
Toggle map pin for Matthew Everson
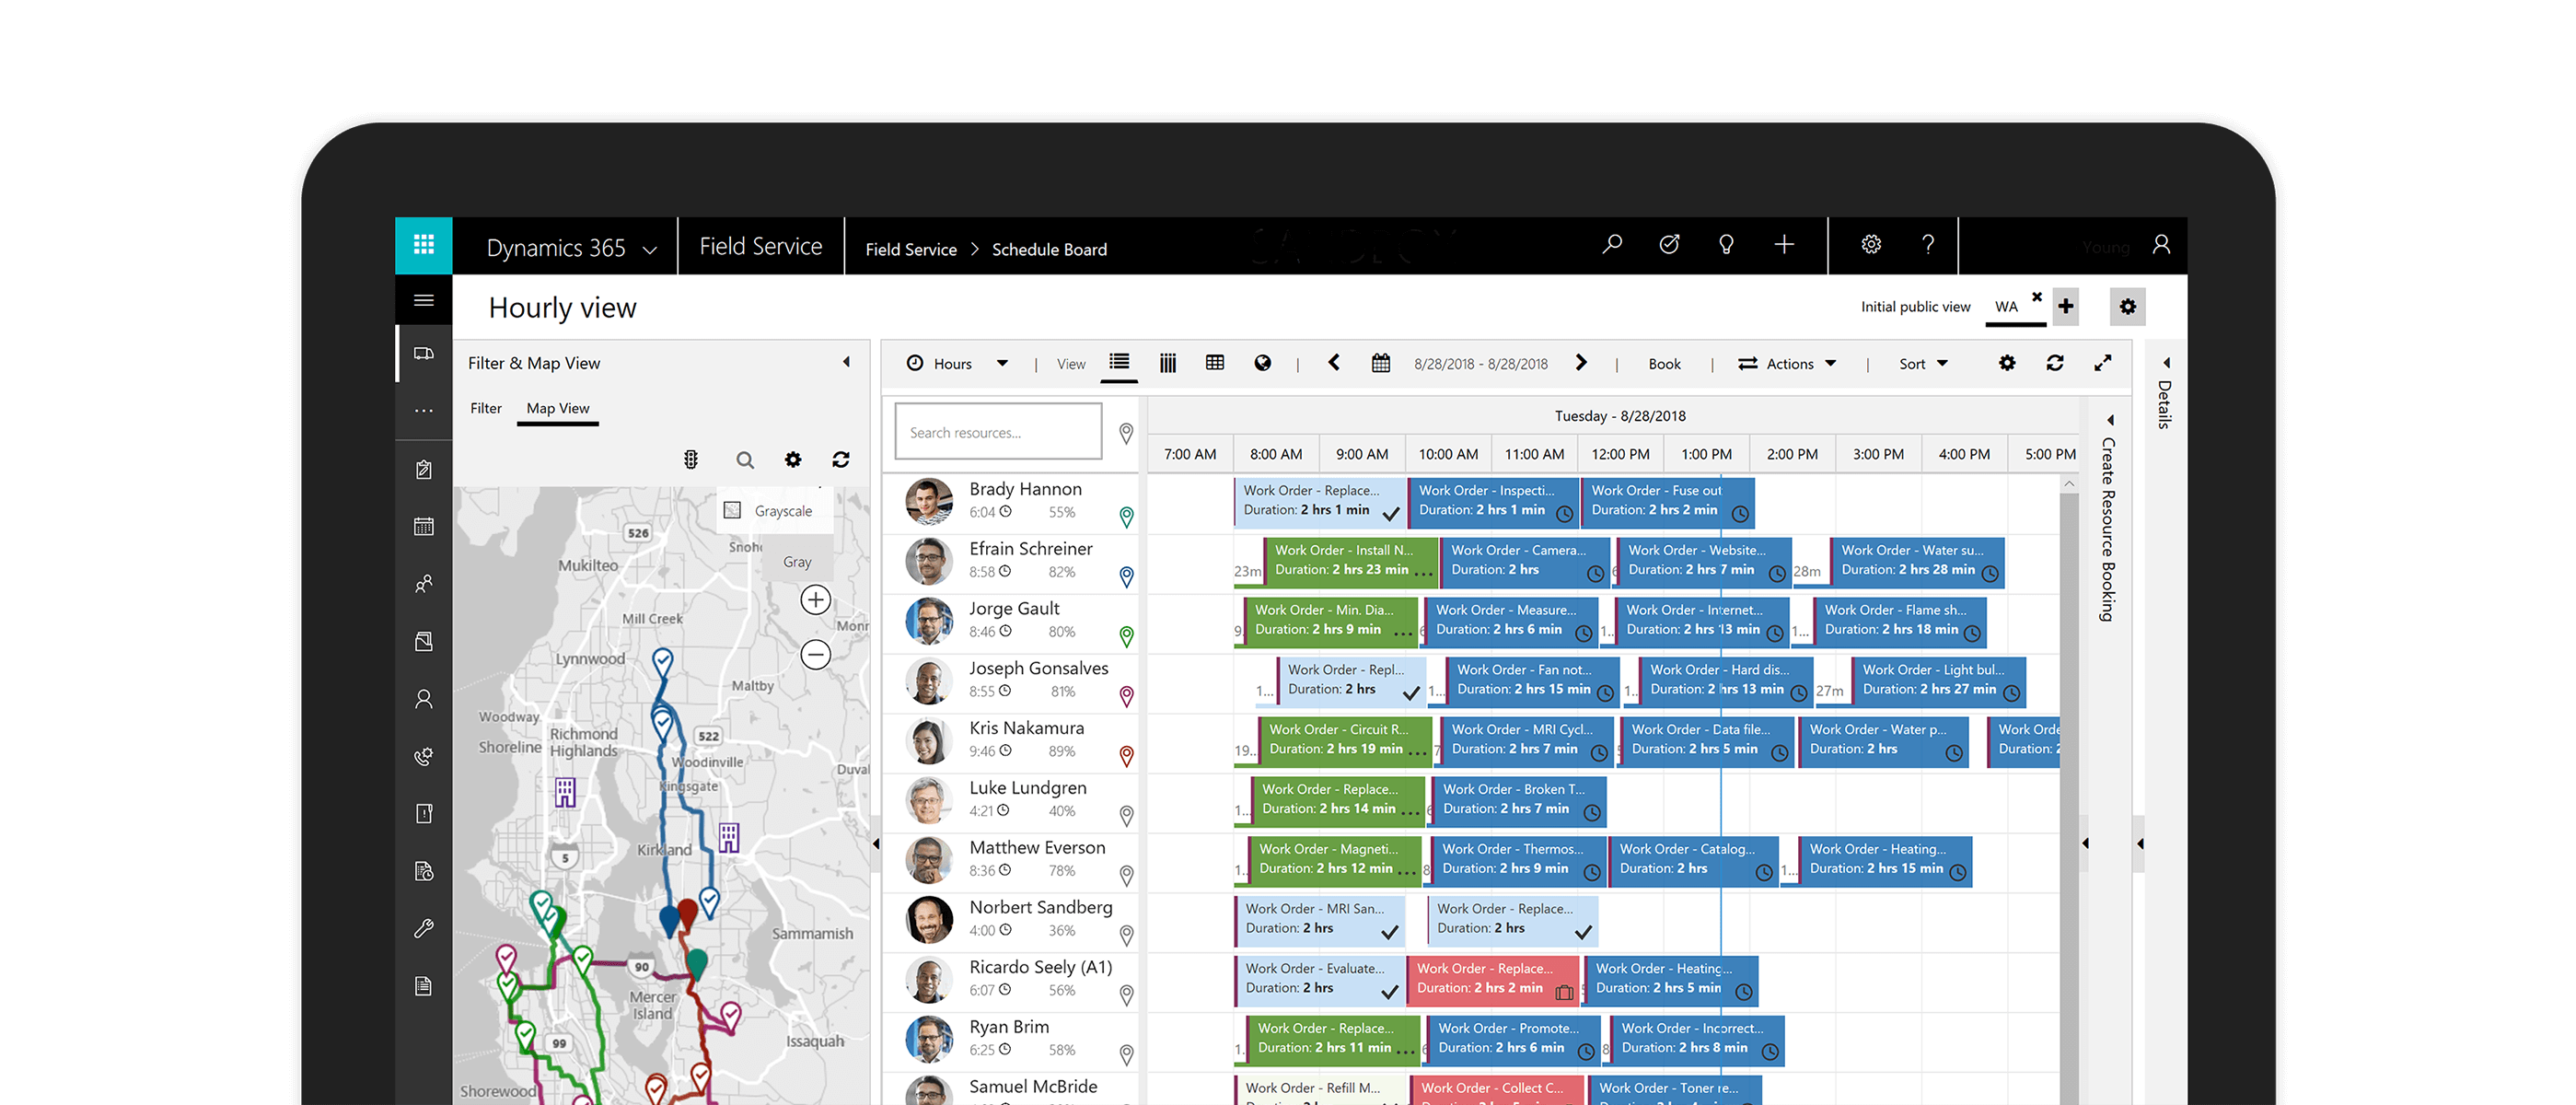pyautogui.click(x=1126, y=877)
